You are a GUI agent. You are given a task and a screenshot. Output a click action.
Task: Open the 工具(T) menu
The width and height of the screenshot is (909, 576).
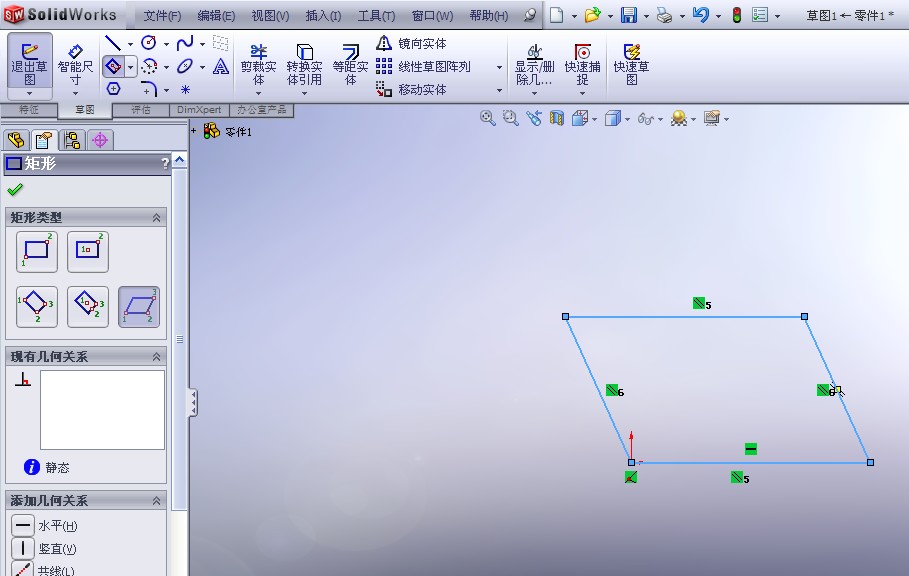click(x=376, y=16)
